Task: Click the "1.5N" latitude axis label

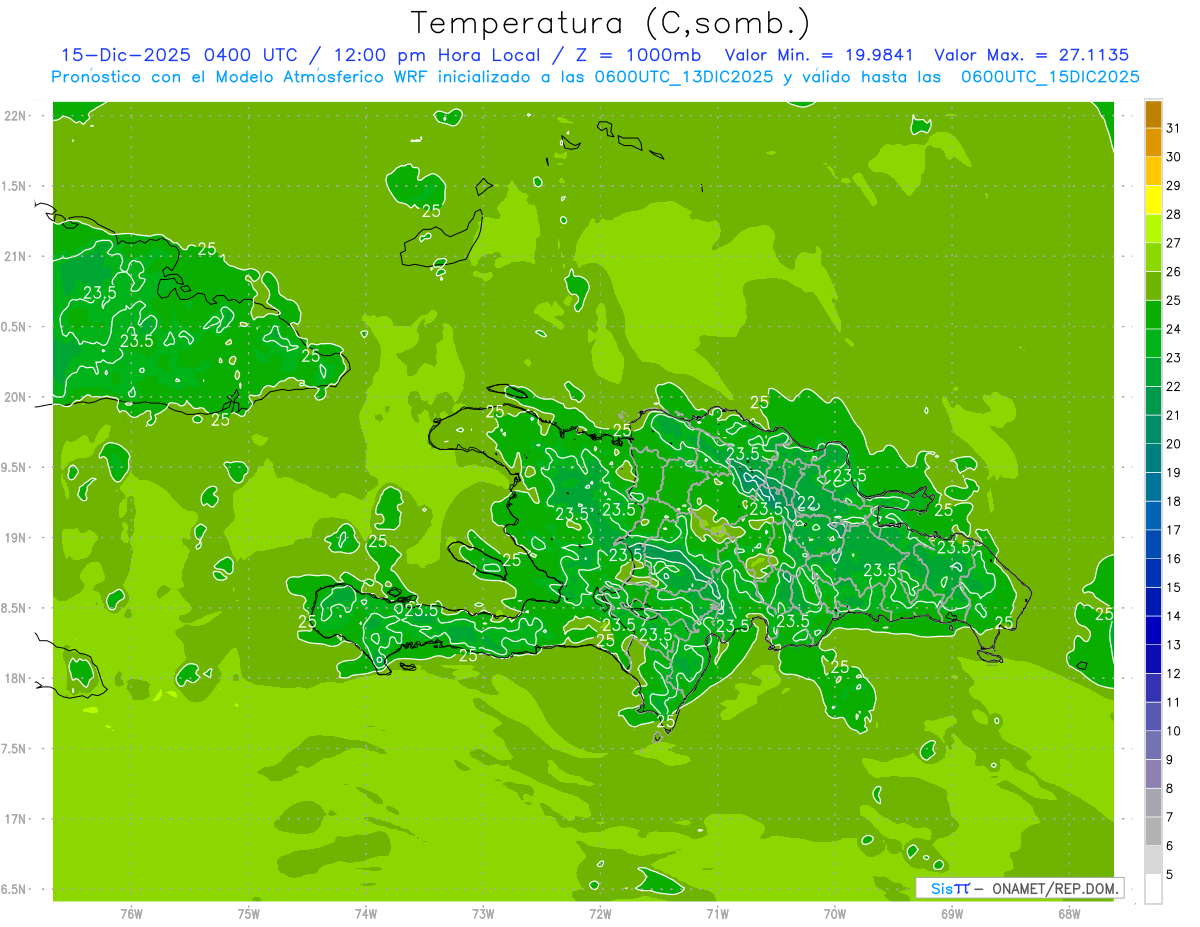Action: (14, 187)
